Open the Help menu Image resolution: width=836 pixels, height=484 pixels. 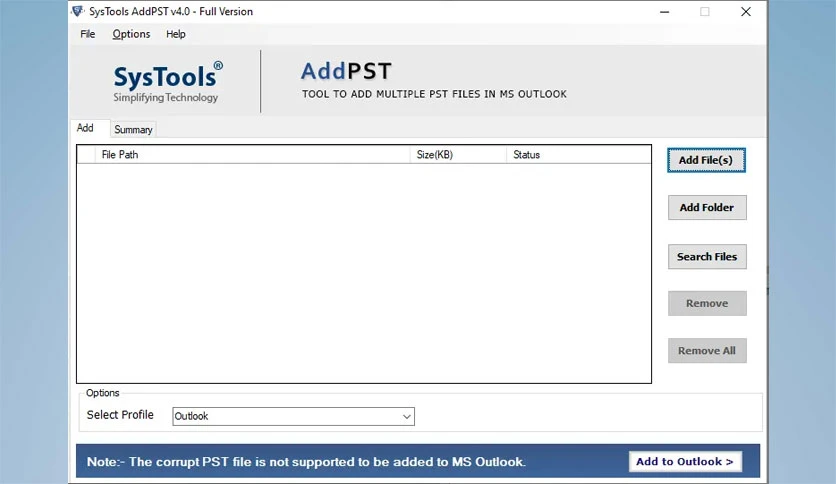[x=175, y=34]
